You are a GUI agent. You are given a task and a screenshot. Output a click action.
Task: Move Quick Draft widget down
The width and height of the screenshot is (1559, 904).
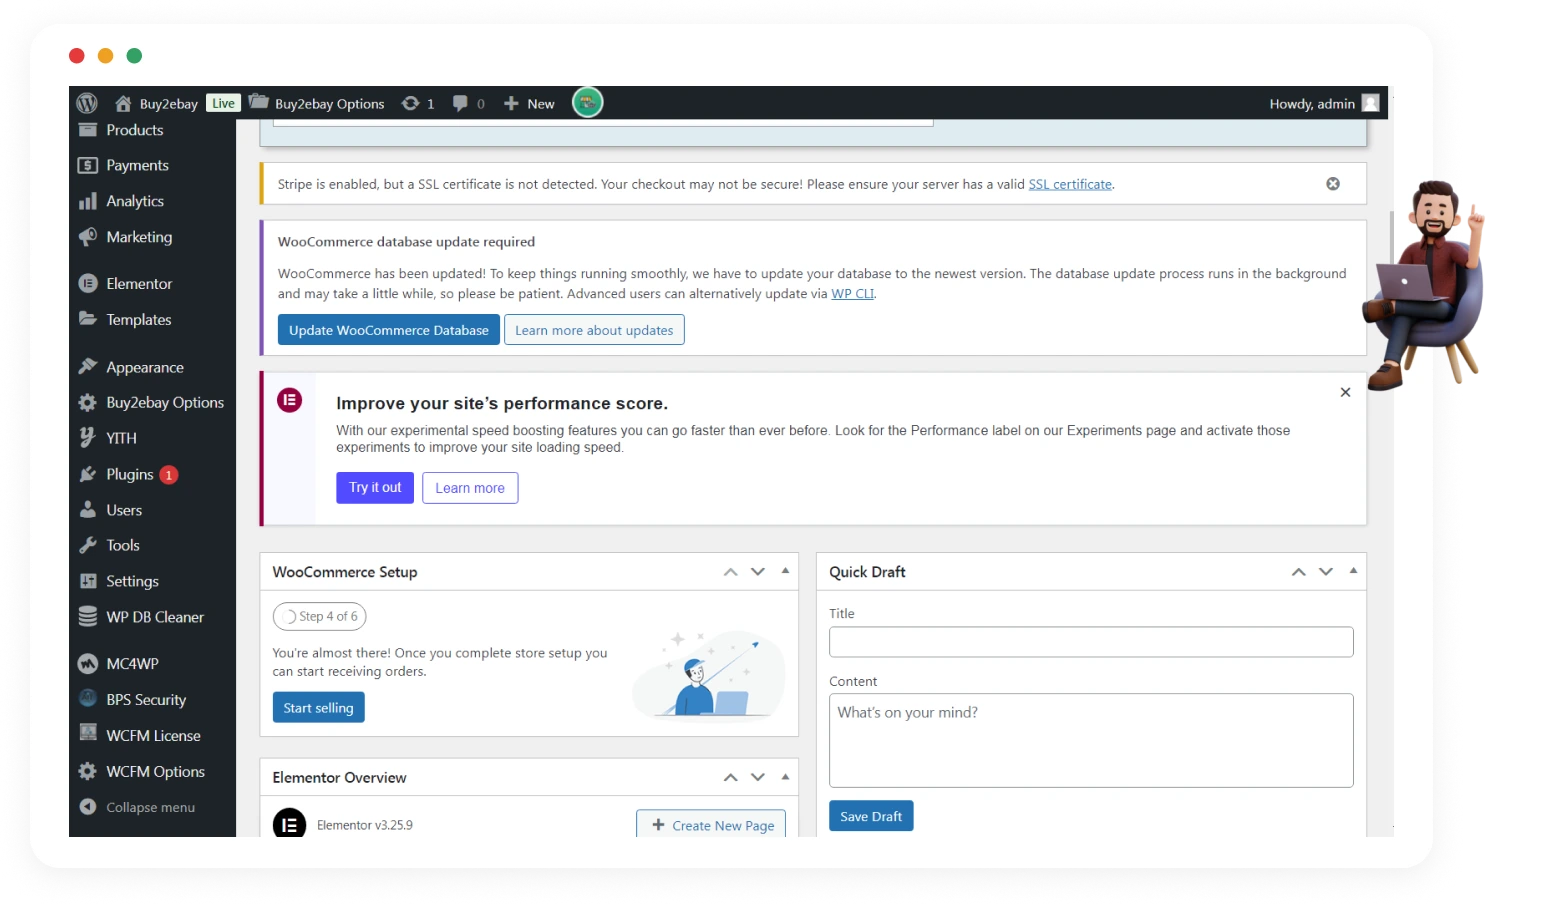tap(1326, 572)
